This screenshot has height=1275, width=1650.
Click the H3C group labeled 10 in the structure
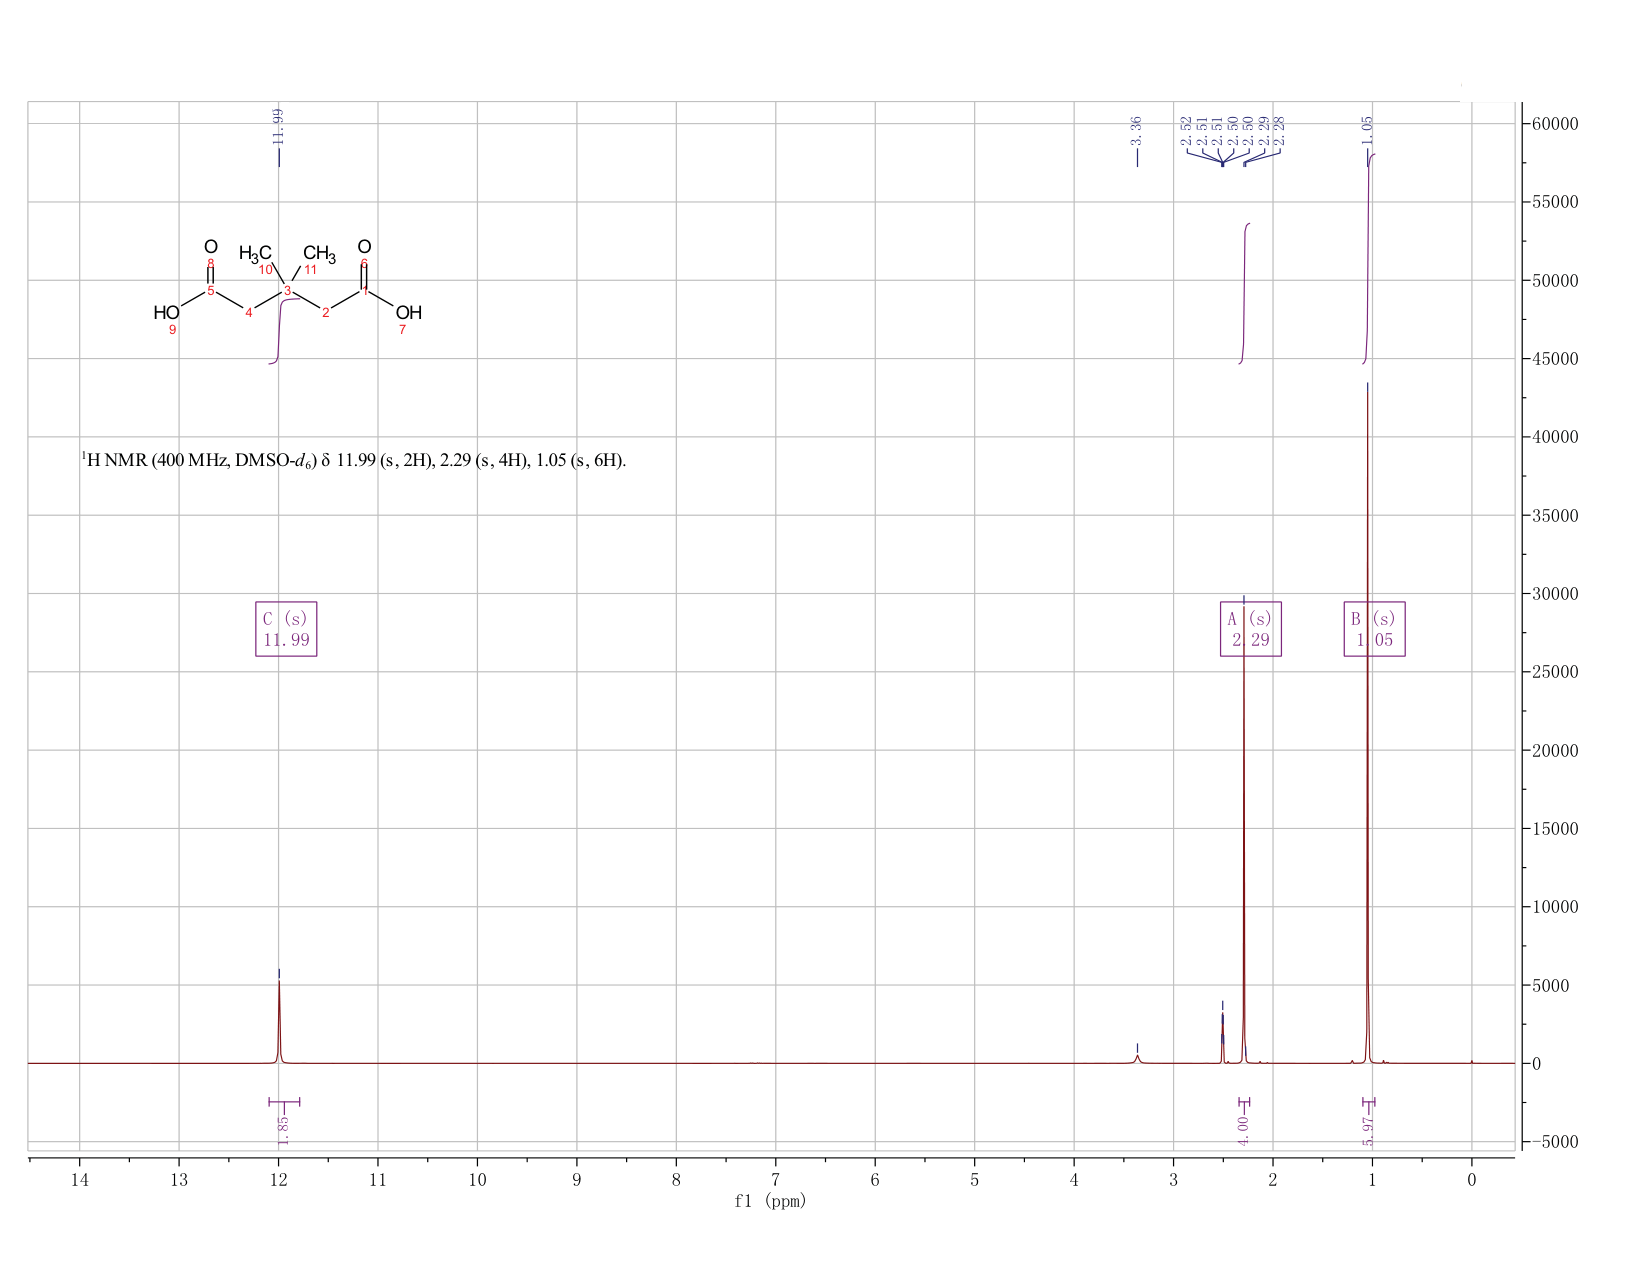pyautogui.click(x=256, y=257)
